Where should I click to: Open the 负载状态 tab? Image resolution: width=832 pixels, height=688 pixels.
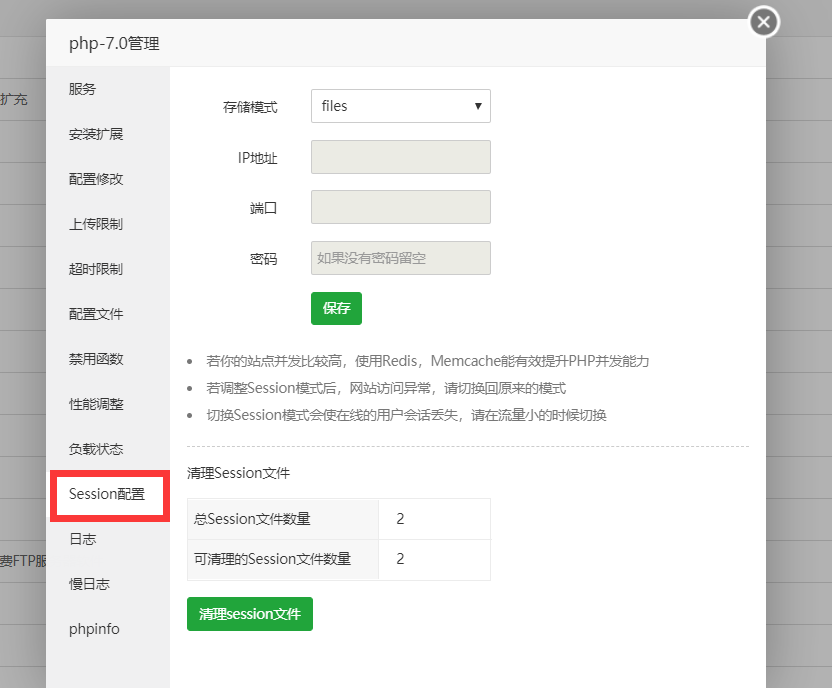[x=96, y=449]
